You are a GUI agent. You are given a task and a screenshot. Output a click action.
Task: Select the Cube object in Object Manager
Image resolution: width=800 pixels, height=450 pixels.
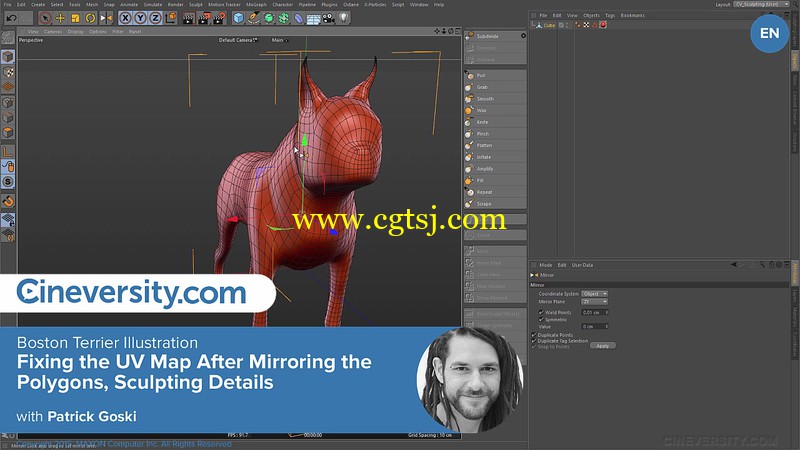click(x=549, y=25)
